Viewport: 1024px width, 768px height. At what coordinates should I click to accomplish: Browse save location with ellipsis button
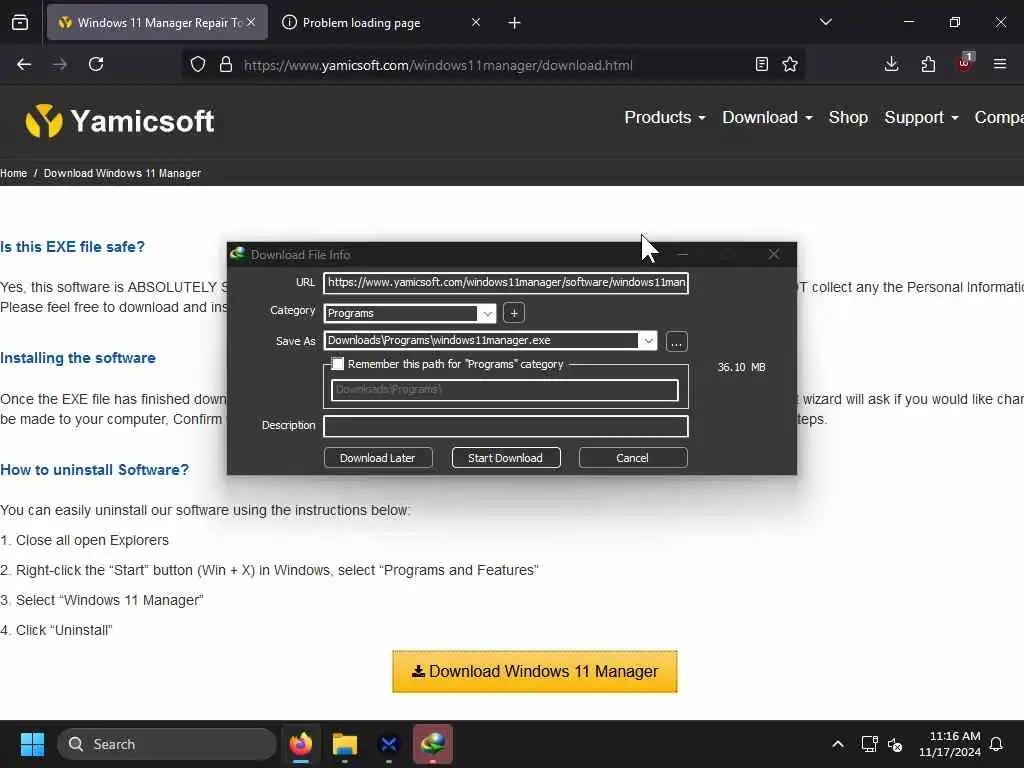(x=677, y=342)
